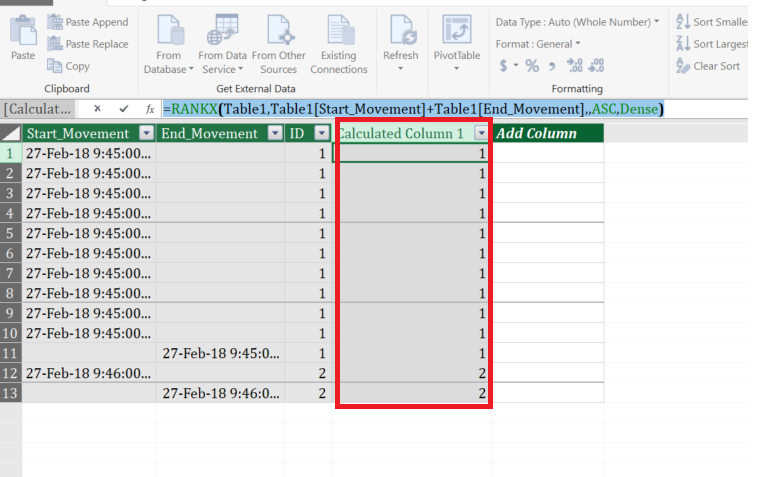757x477 pixels.
Task: Apply percentage format
Action: pyautogui.click(x=532, y=66)
